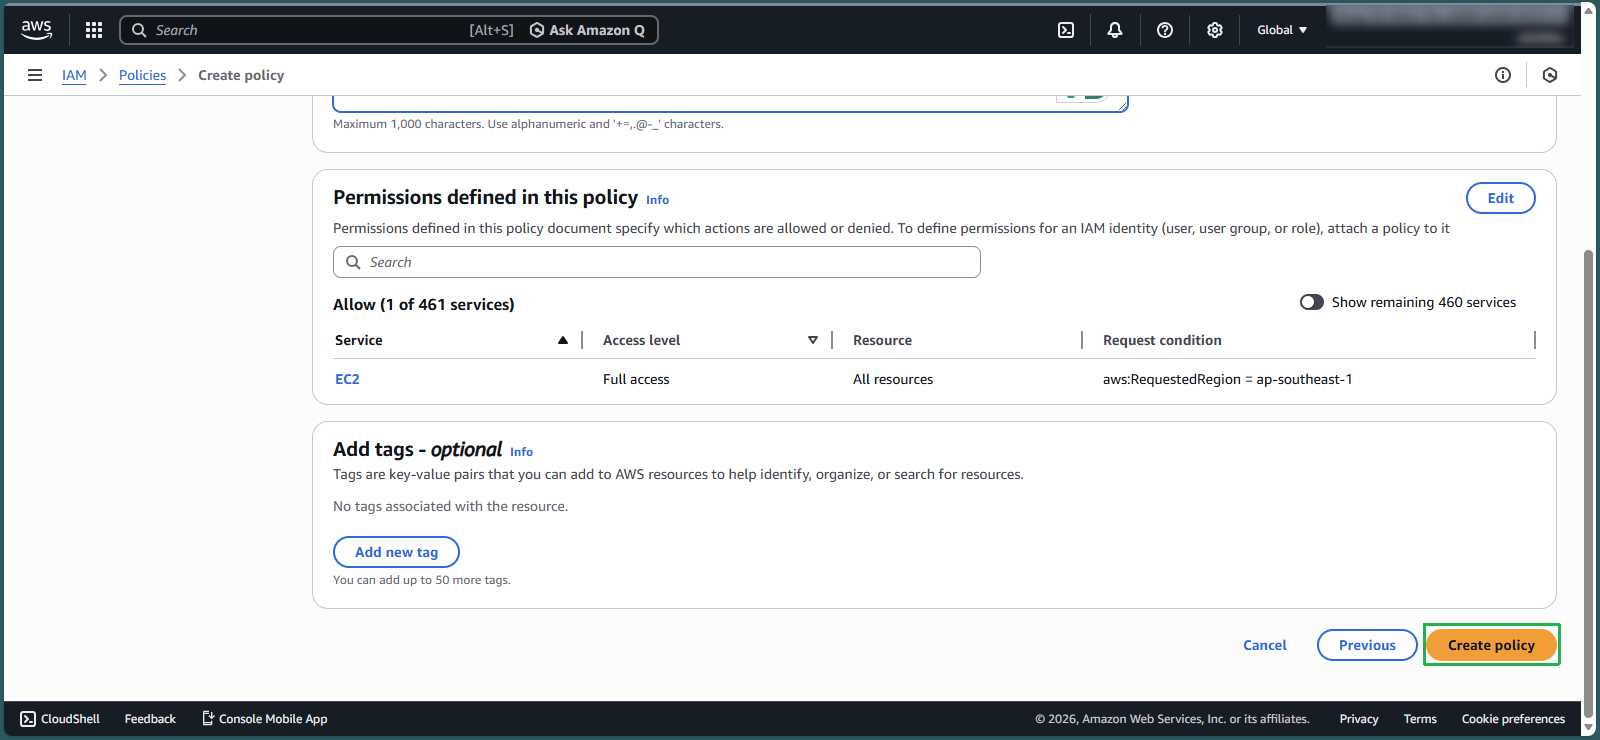The image size is (1600, 740).
Task: Click the Resource column header
Action: point(882,340)
